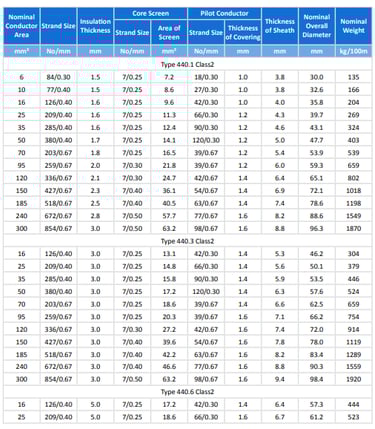The width and height of the screenshot is (375, 429).
Task: Select the nominal weight value 1549
Action: [353, 216]
